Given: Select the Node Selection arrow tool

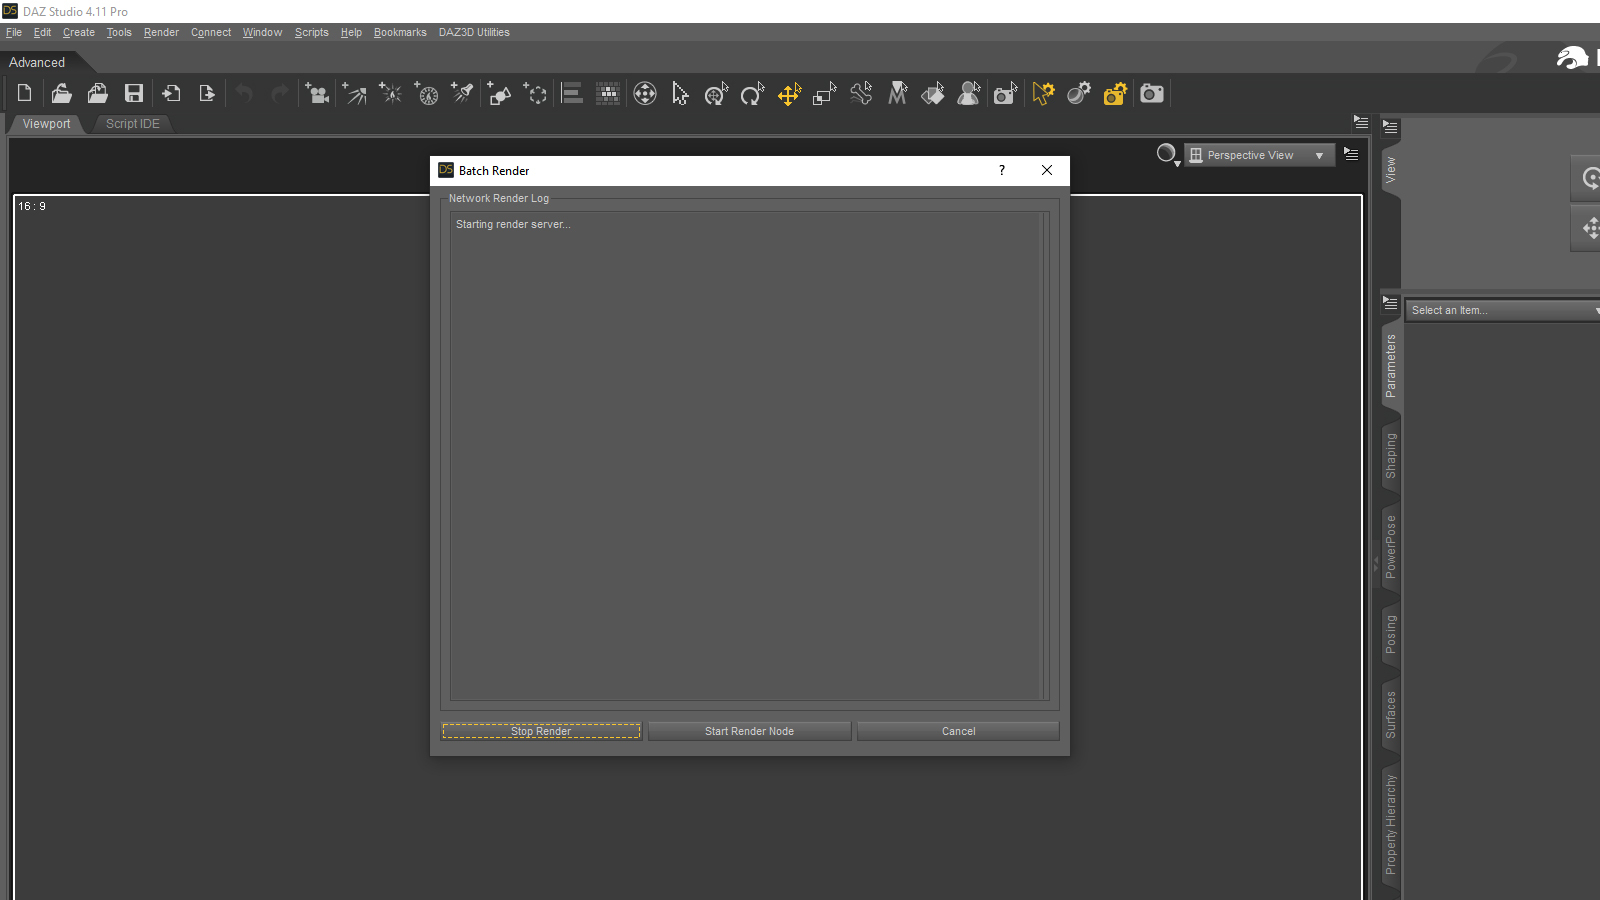Looking at the screenshot, I should pos(681,94).
